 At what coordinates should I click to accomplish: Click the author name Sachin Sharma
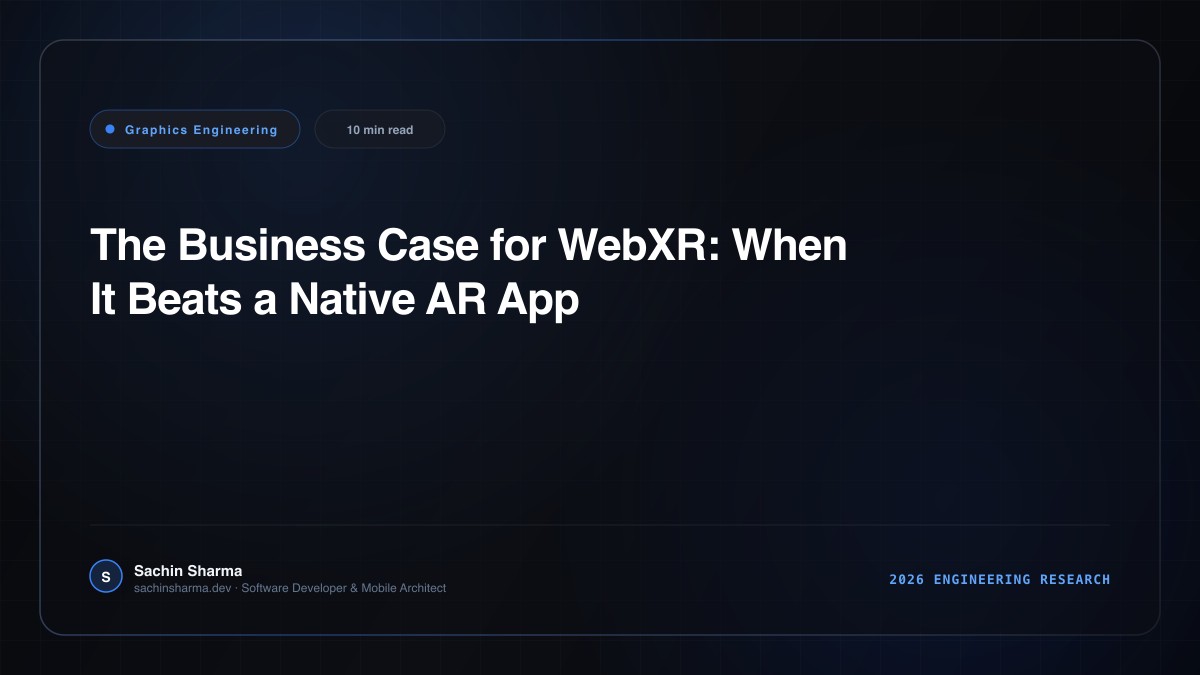click(x=188, y=571)
